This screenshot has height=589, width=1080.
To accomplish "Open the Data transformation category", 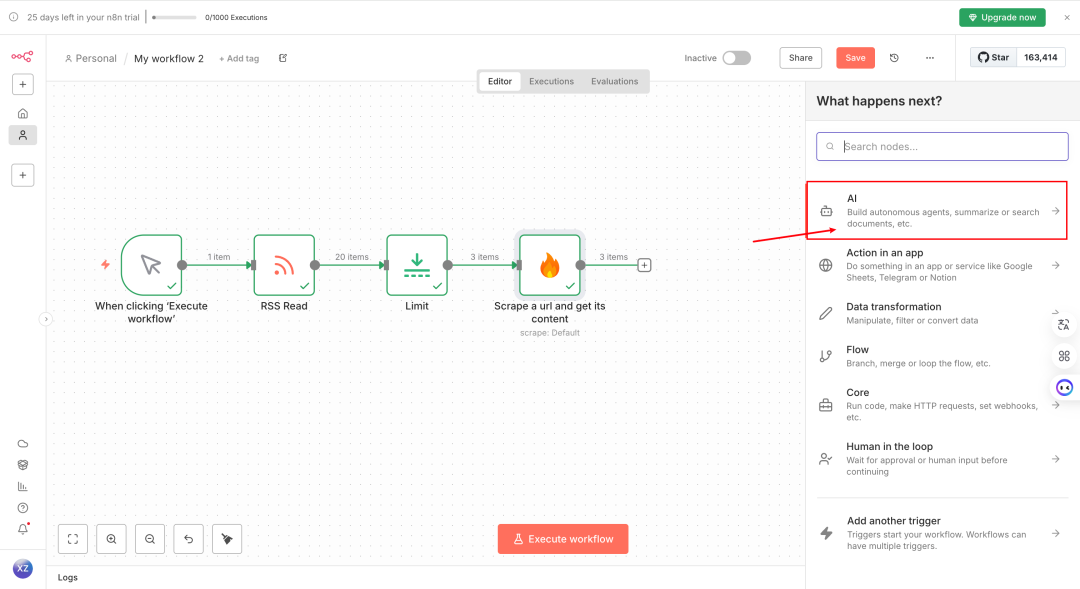I will pyautogui.click(x=942, y=313).
